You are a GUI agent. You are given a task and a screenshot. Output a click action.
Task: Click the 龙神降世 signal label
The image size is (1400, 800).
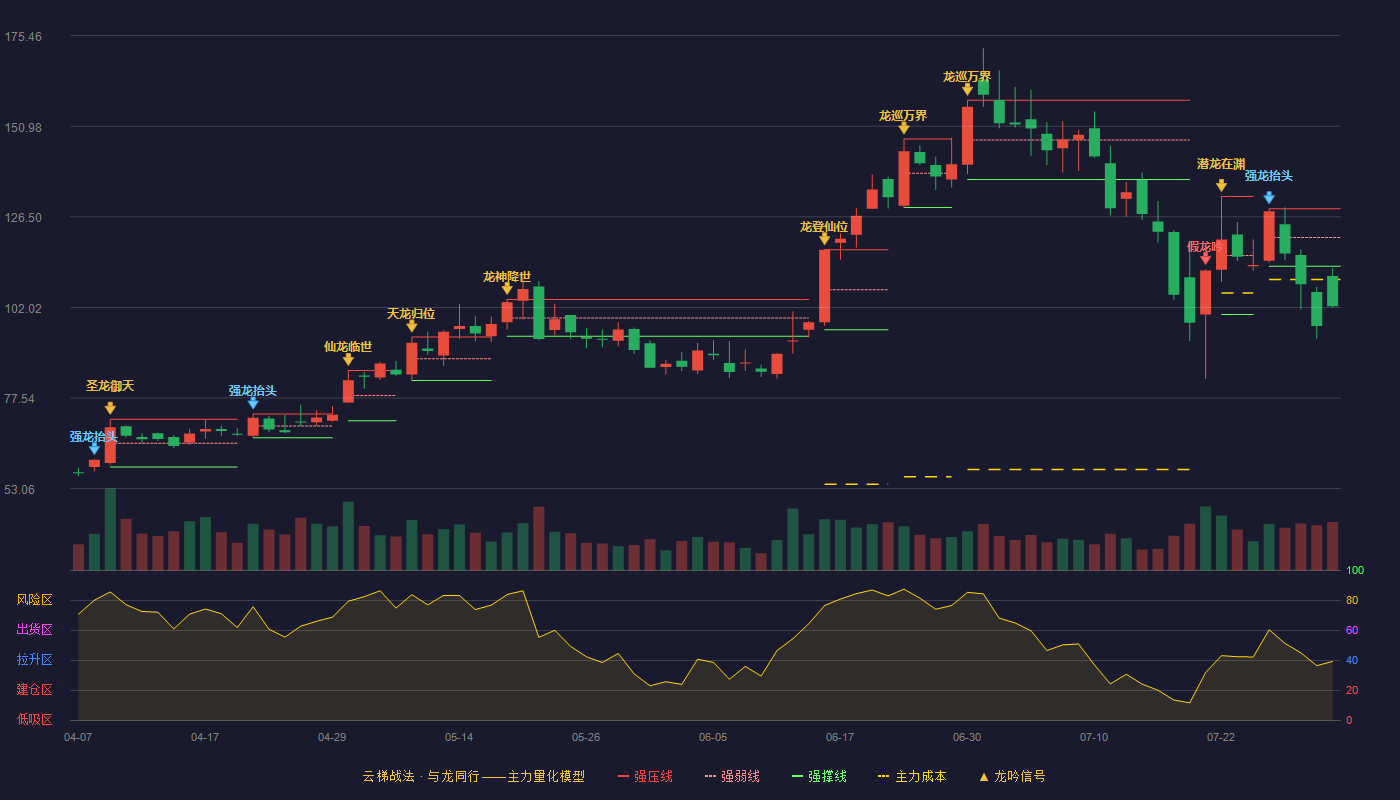point(507,277)
